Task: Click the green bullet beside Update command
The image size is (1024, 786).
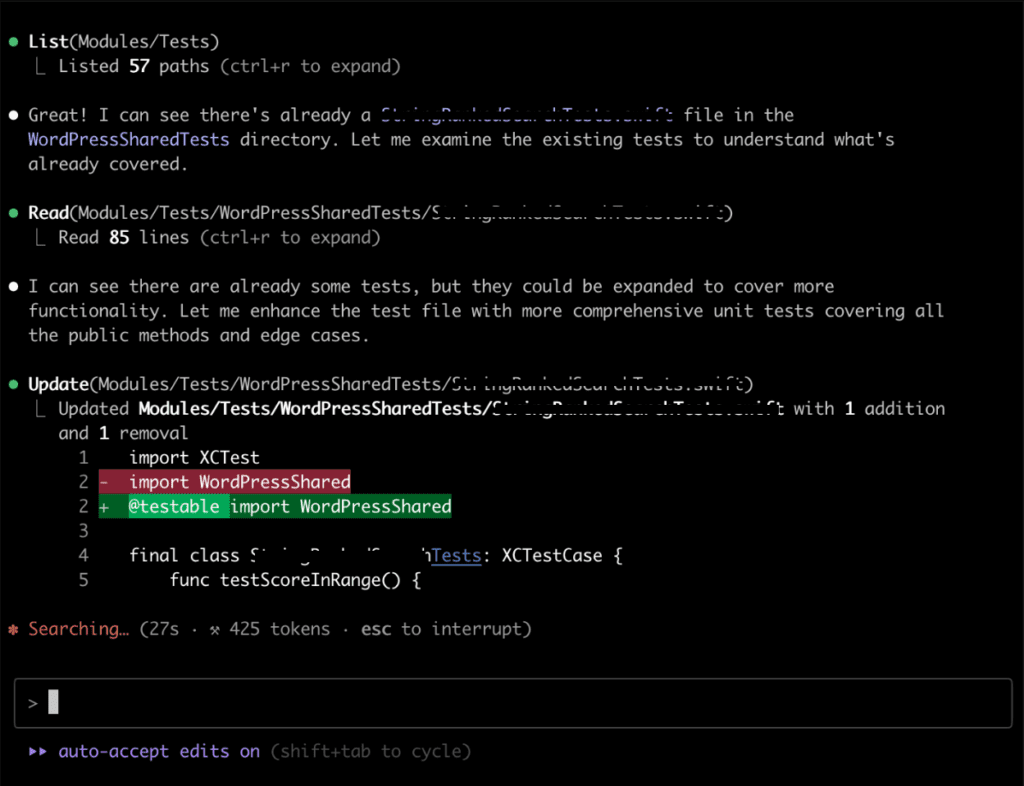Action: pyautogui.click(x=13, y=384)
